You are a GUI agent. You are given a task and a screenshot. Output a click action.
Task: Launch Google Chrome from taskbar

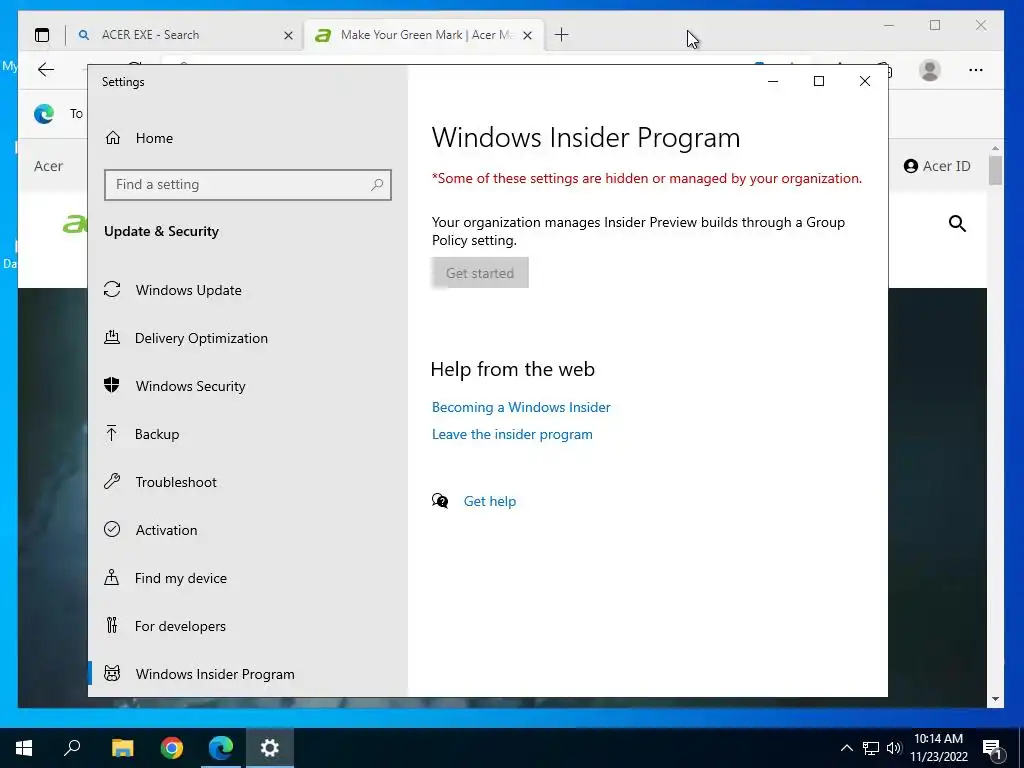pyautogui.click(x=172, y=748)
